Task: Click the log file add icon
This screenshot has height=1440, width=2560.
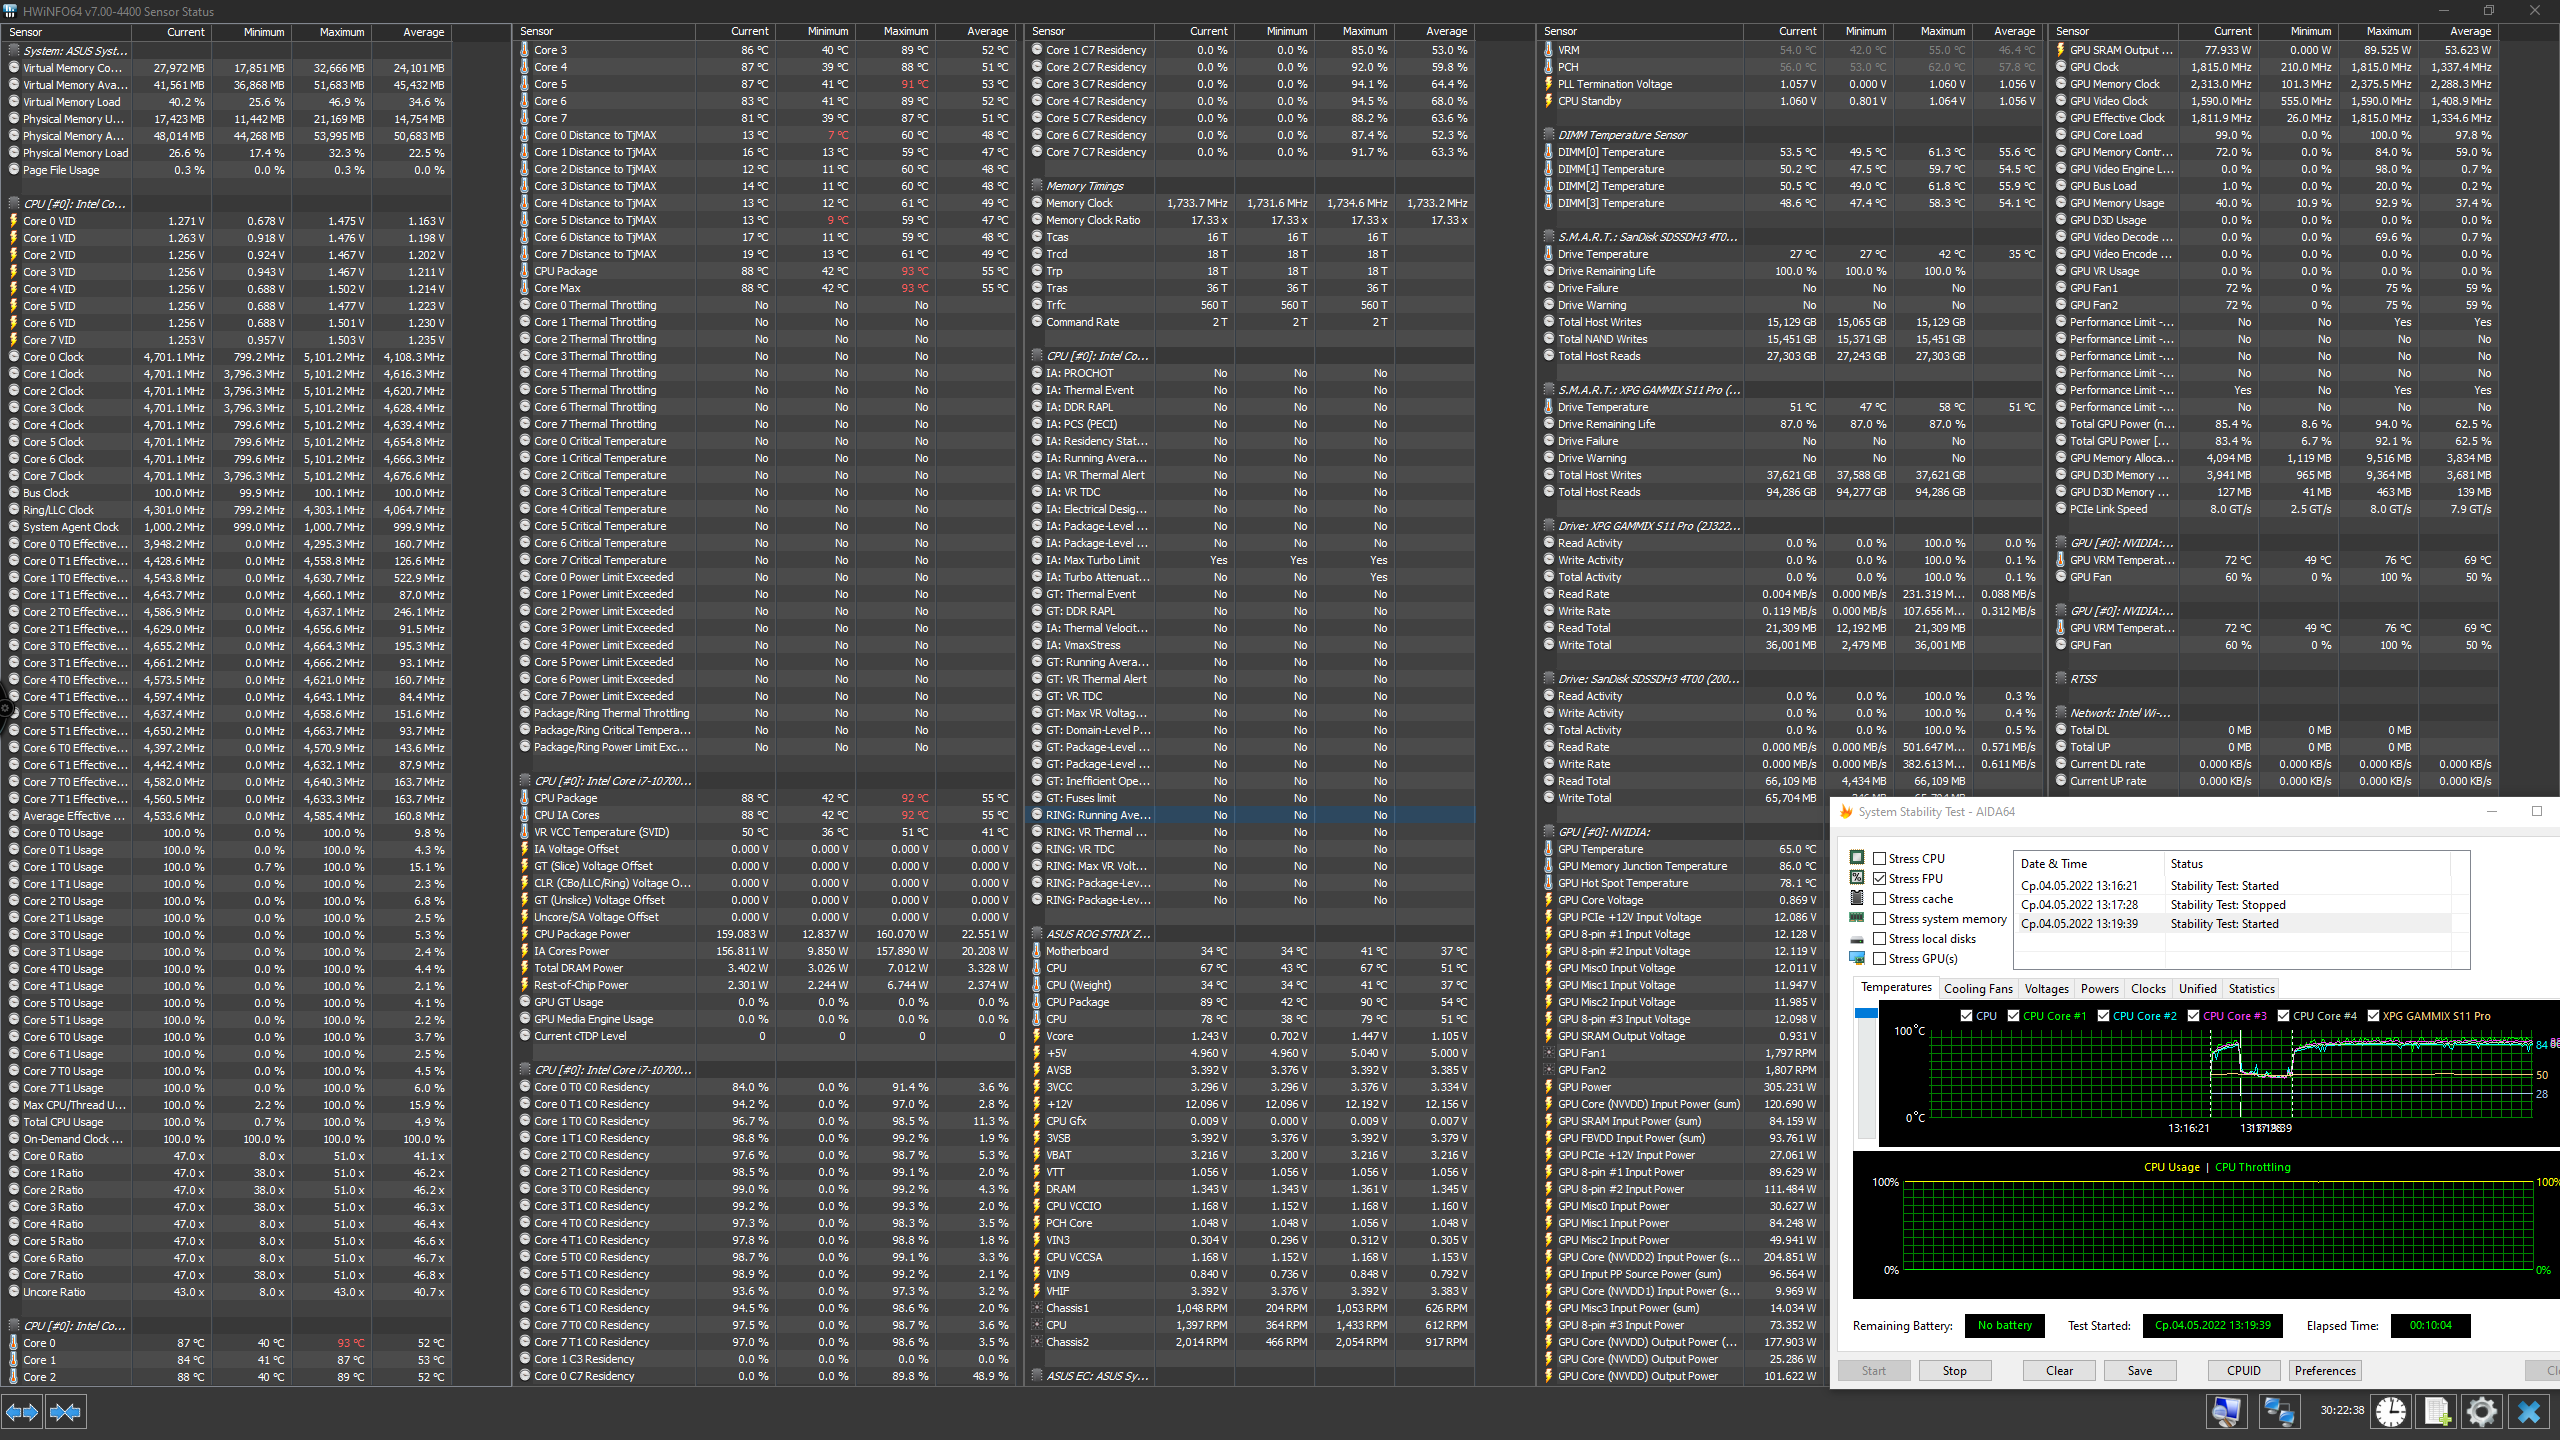Action: [2437, 1412]
